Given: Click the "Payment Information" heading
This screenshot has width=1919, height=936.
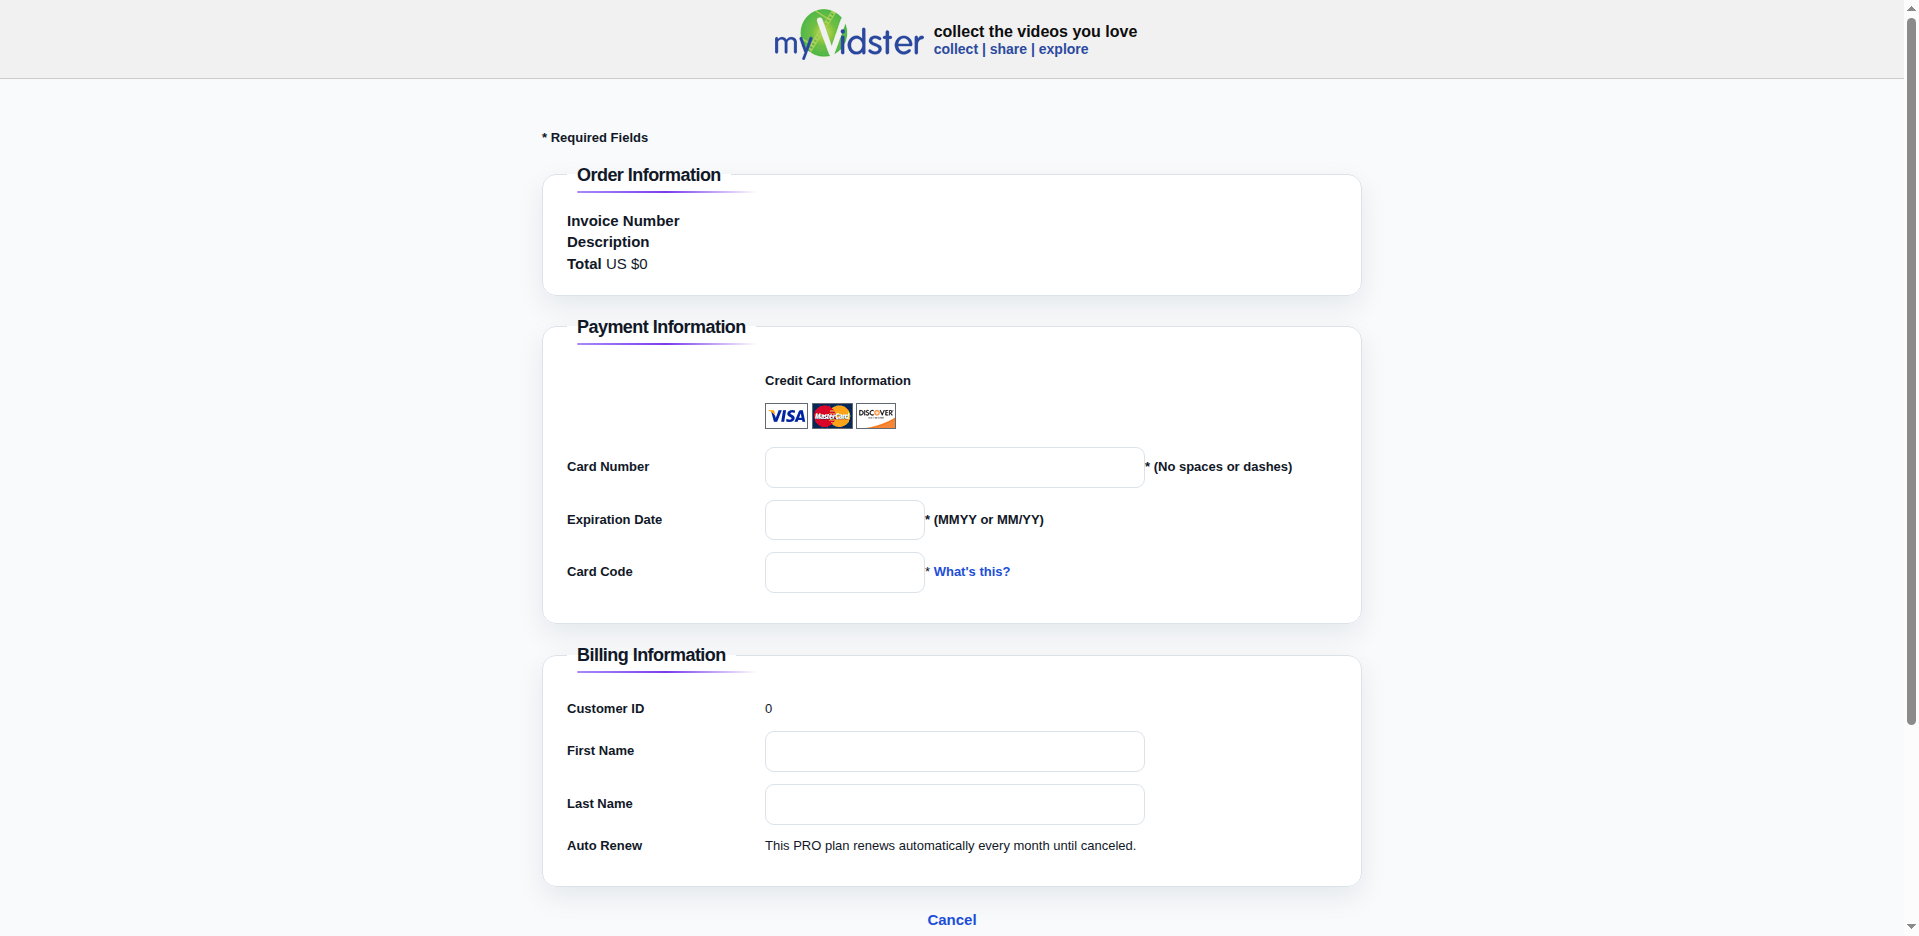Looking at the screenshot, I should pyautogui.click(x=661, y=327).
